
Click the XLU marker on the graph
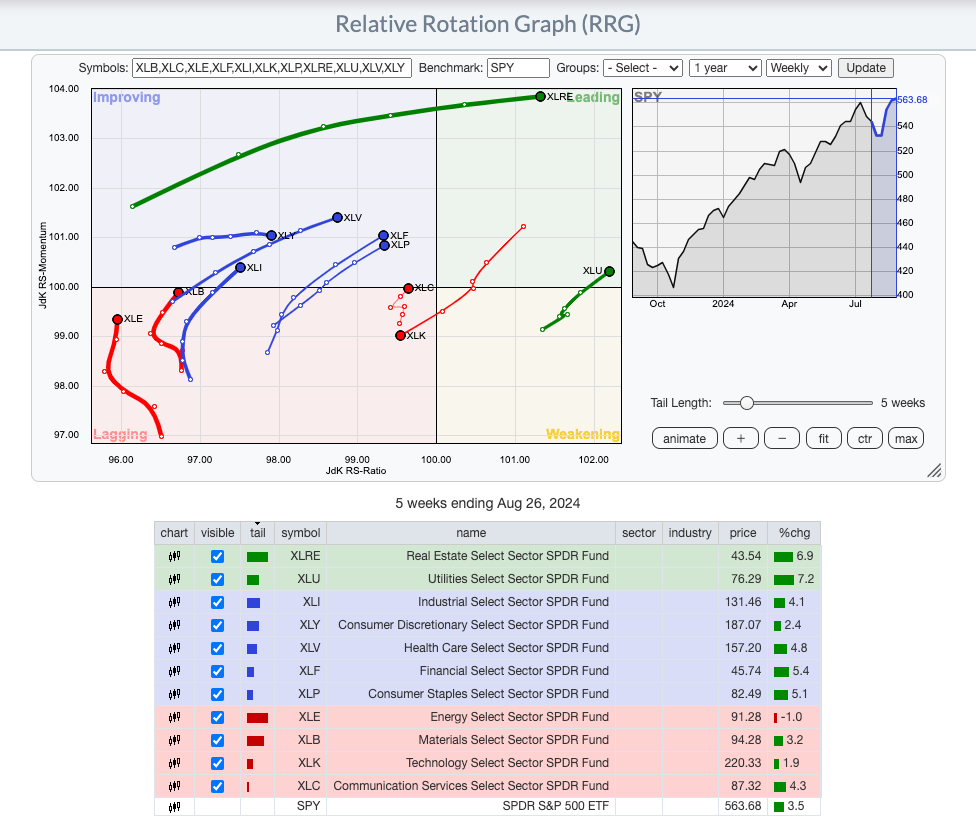coord(609,271)
